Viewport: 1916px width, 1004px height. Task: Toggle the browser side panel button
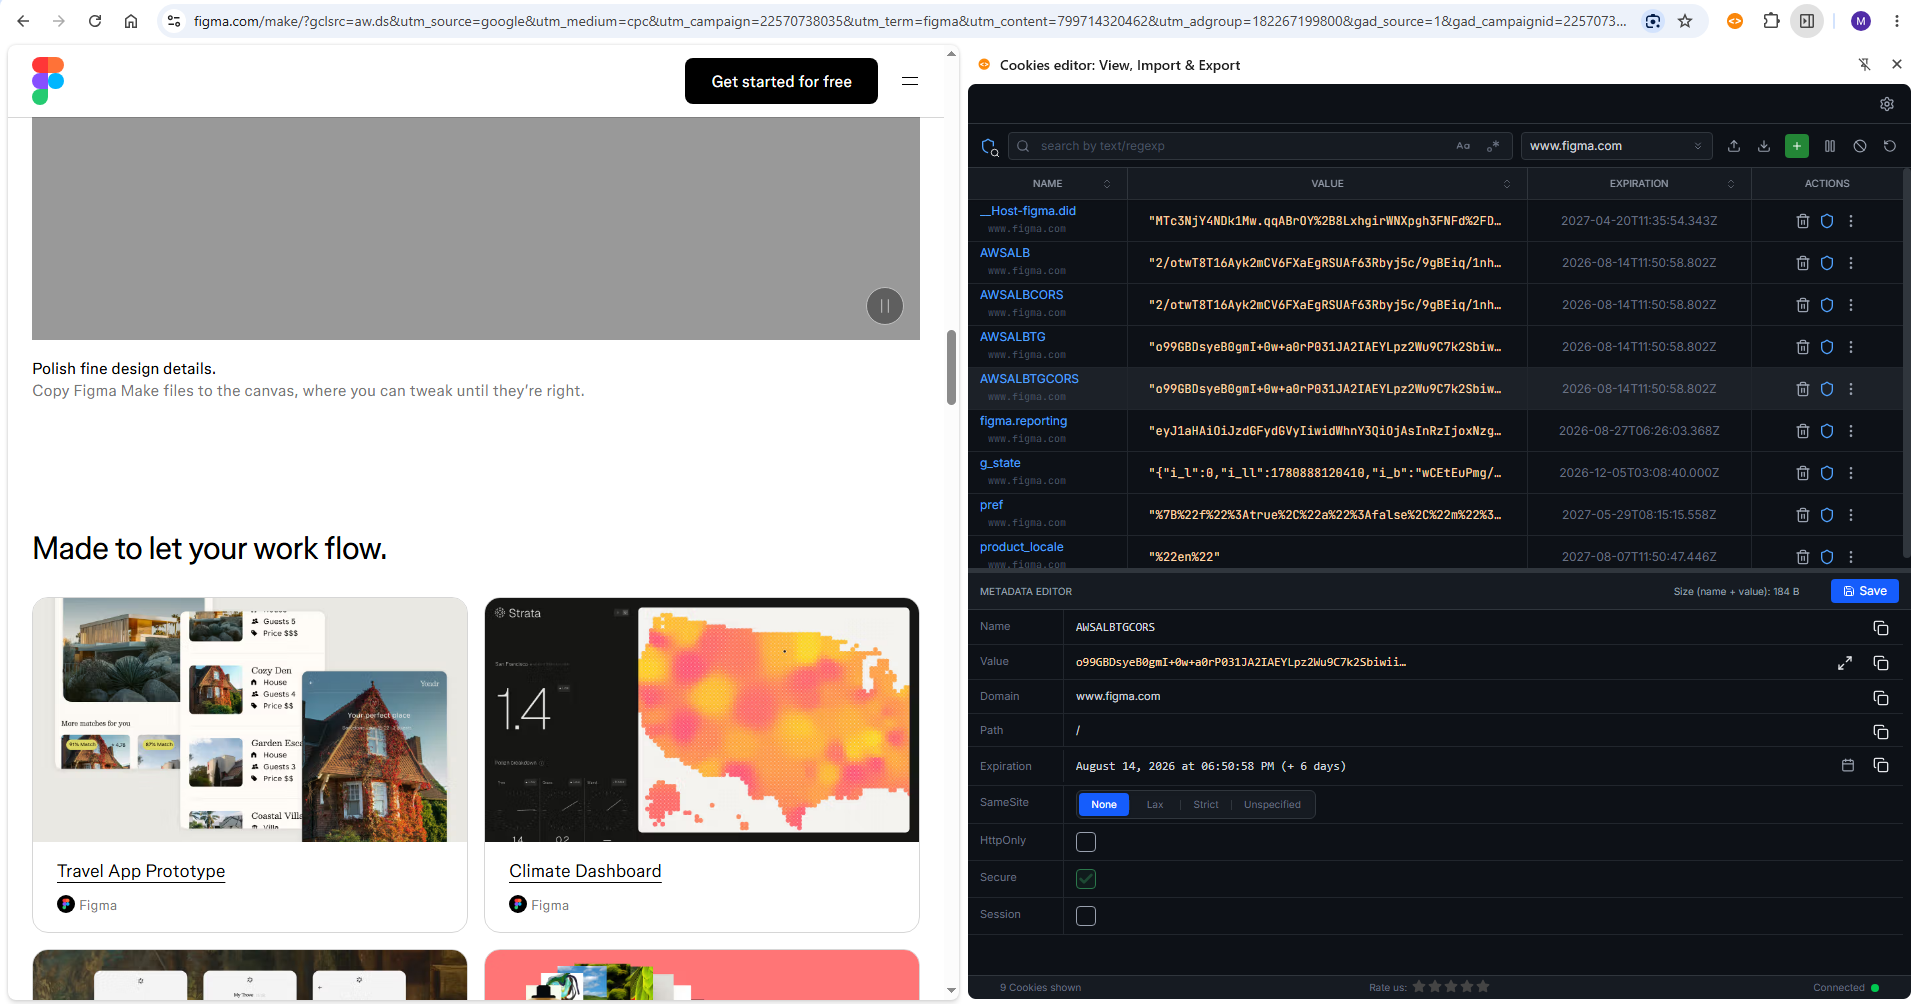coord(1807,21)
